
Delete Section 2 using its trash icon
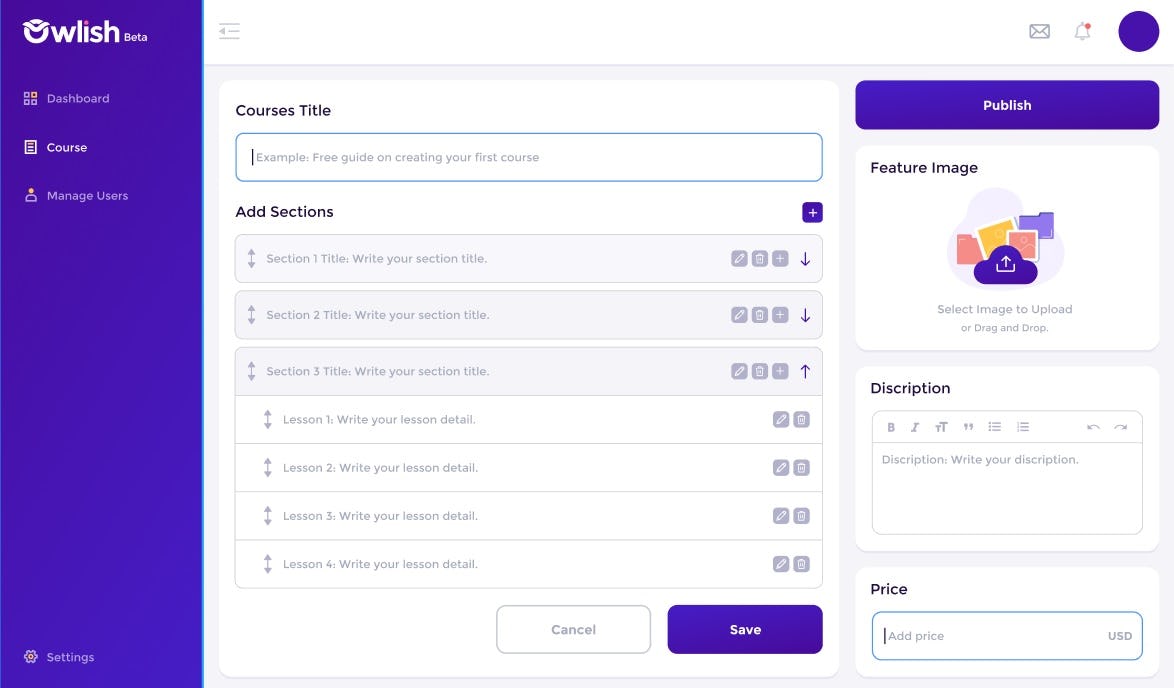[759, 314]
